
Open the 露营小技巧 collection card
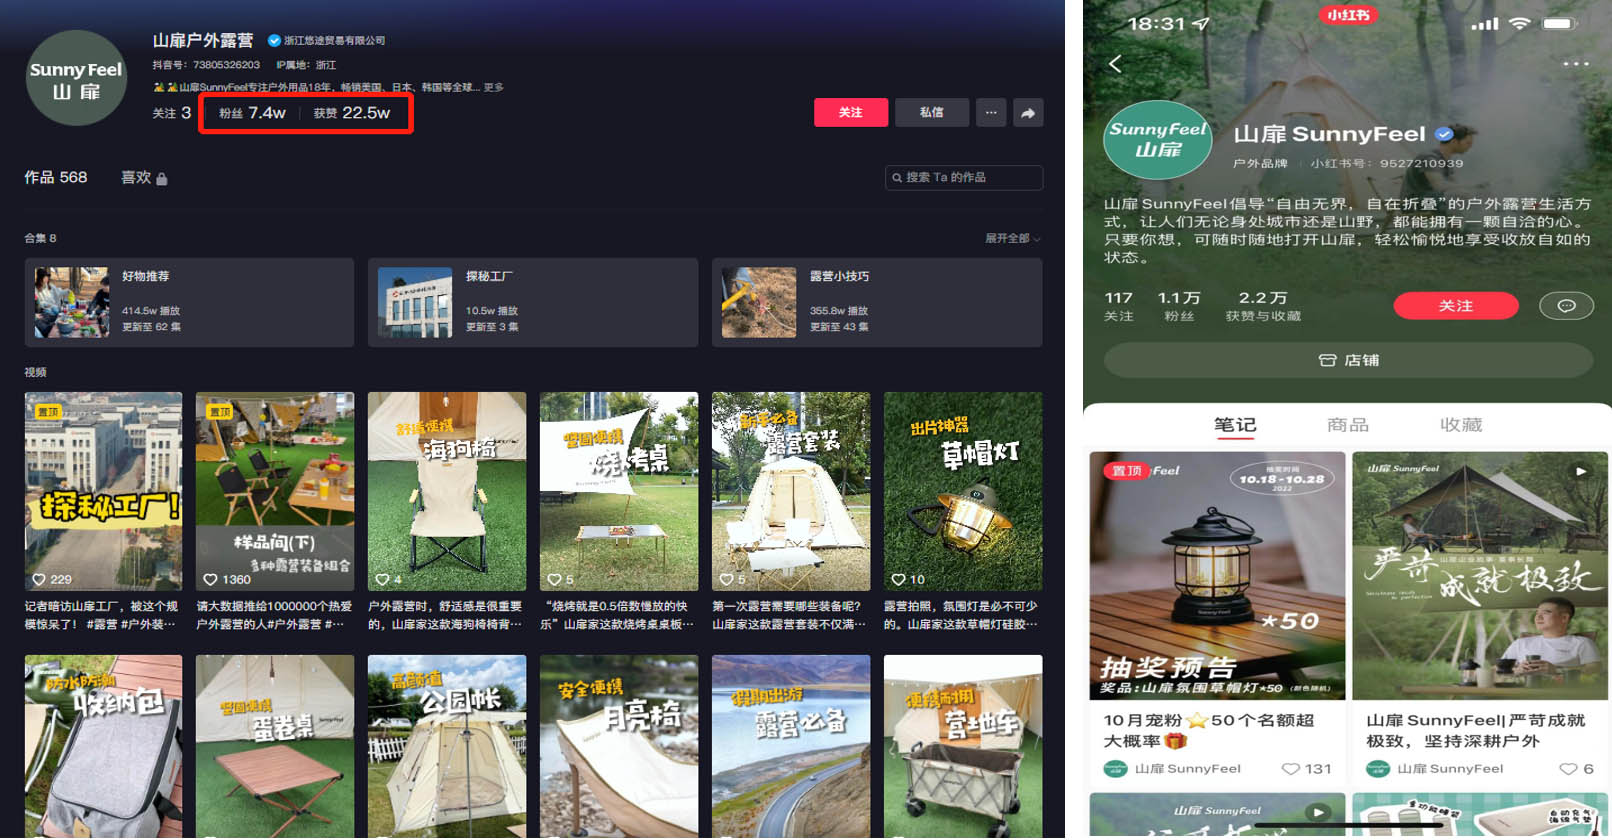click(x=876, y=302)
